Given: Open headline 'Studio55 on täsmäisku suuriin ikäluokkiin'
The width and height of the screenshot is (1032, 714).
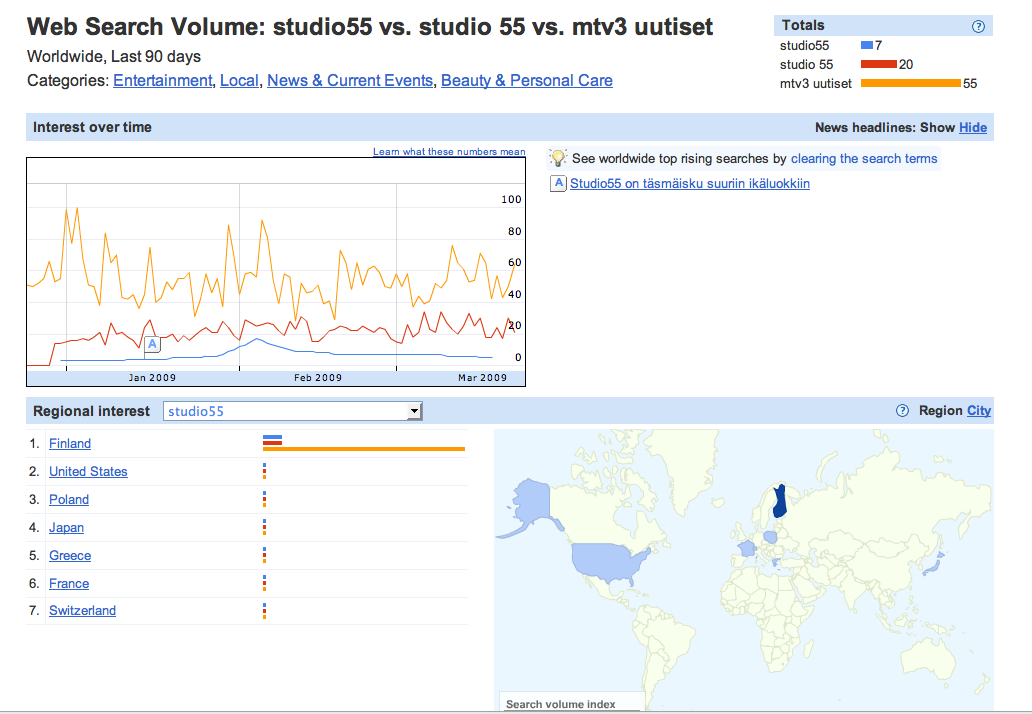Looking at the screenshot, I should [x=690, y=184].
